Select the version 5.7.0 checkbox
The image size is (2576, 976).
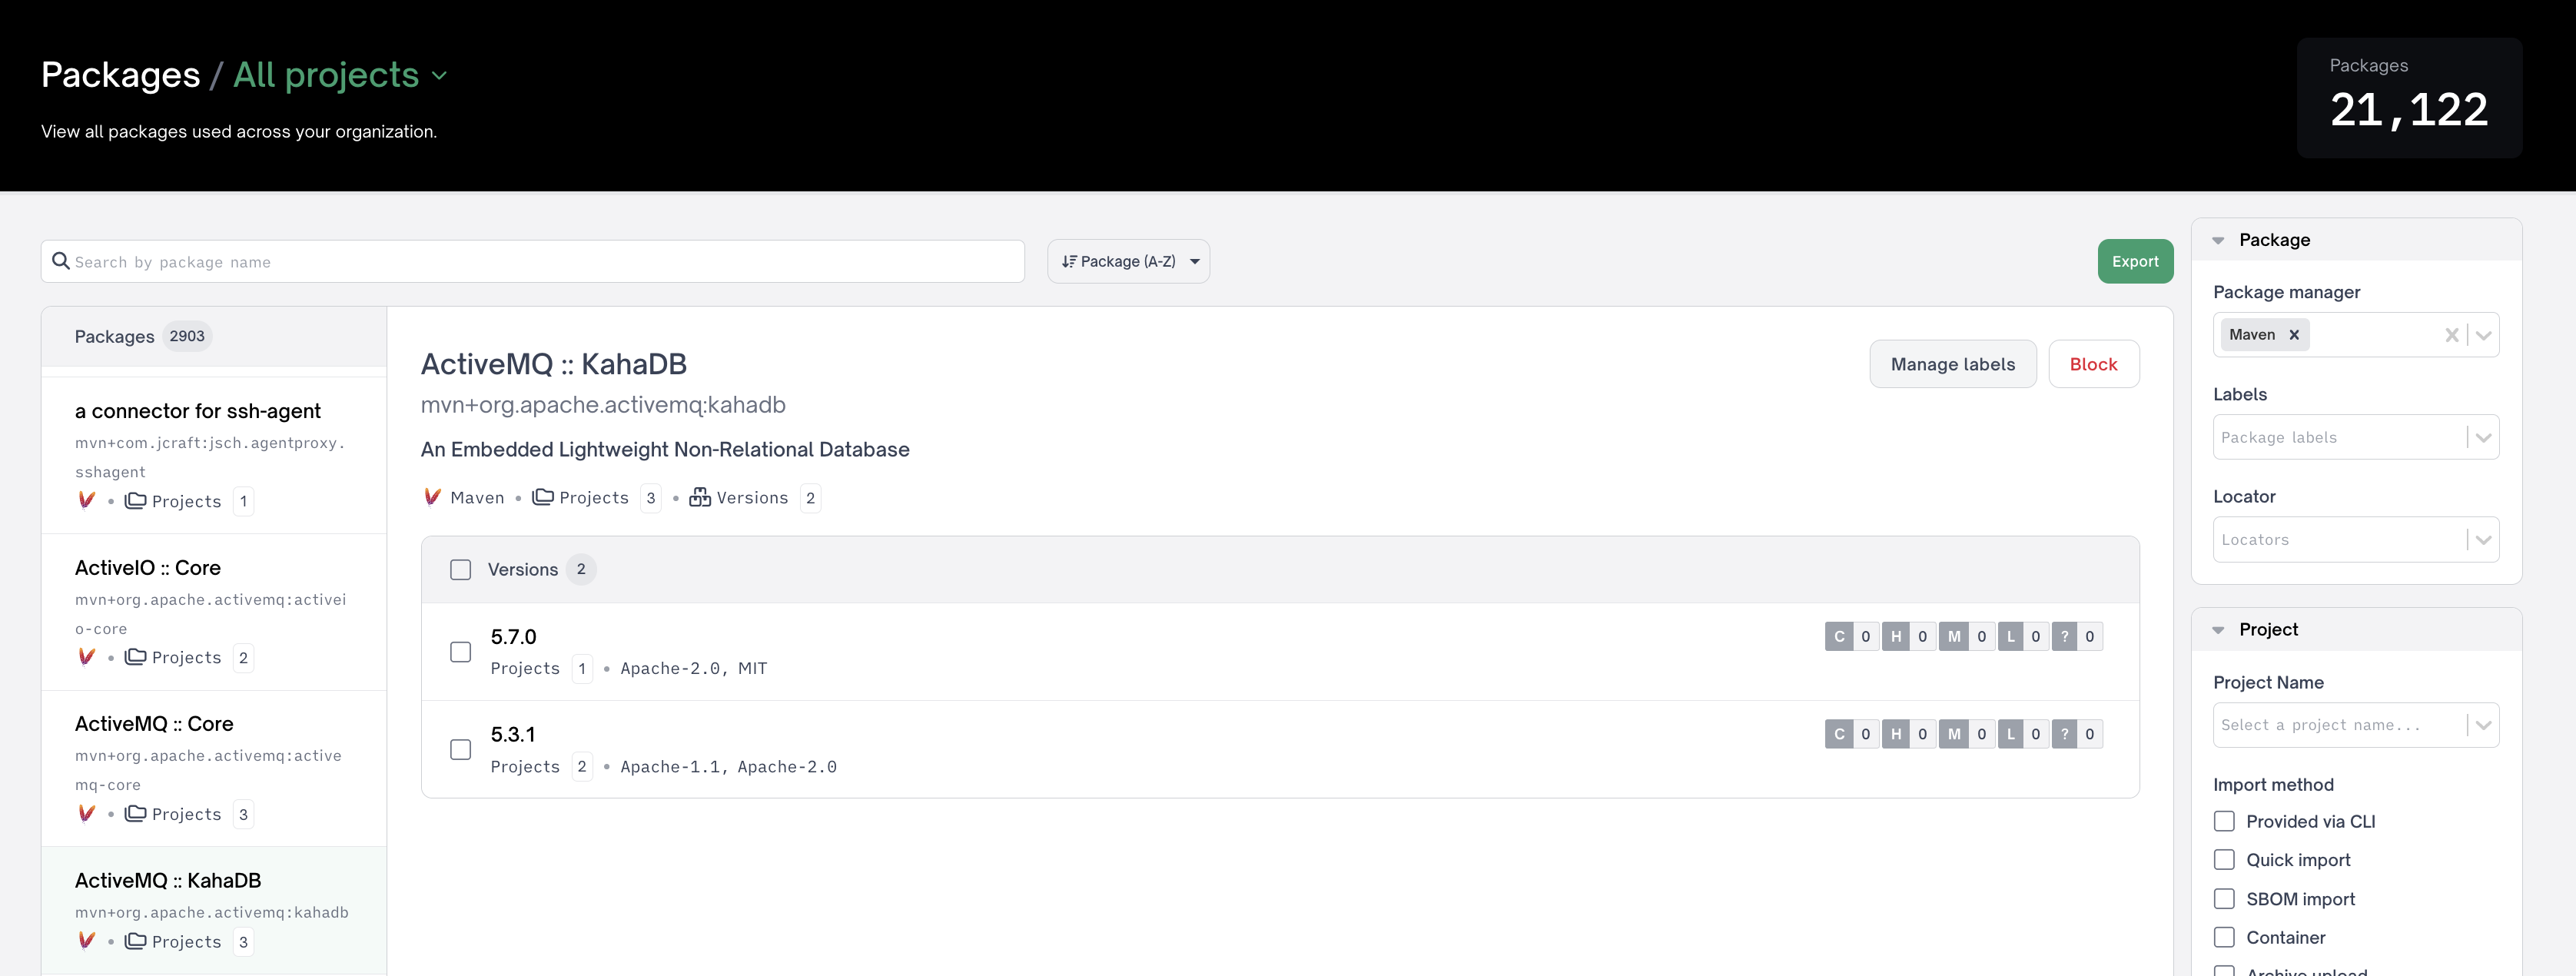click(x=460, y=652)
